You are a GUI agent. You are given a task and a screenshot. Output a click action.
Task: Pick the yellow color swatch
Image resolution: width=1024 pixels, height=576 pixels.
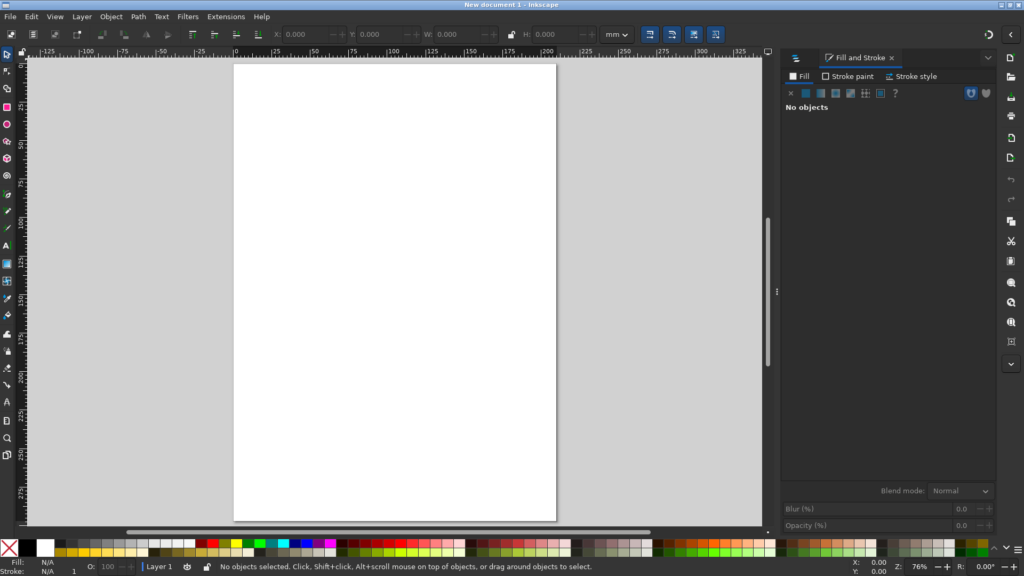tap(236, 543)
